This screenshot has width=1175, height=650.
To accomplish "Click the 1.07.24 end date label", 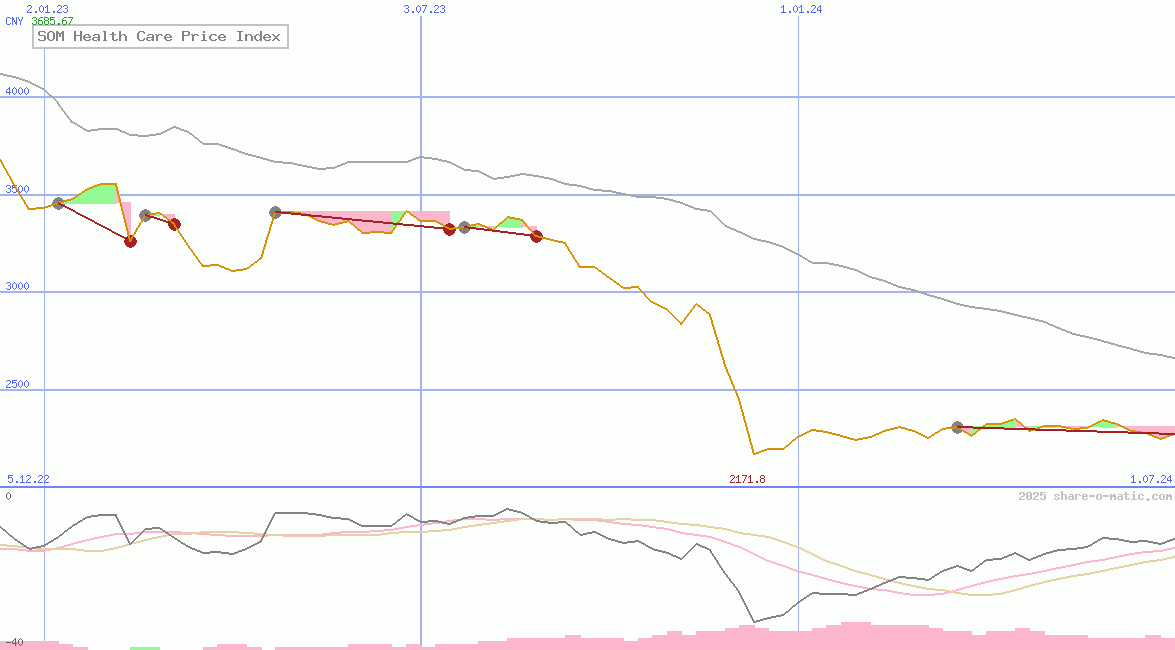I will [1150, 480].
